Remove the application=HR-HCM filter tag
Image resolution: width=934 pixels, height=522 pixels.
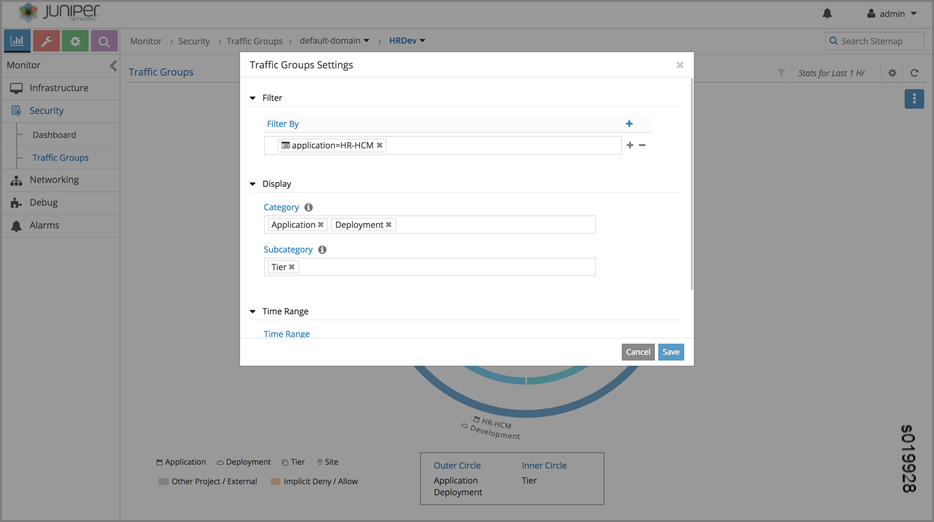pyautogui.click(x=380, y=146)
